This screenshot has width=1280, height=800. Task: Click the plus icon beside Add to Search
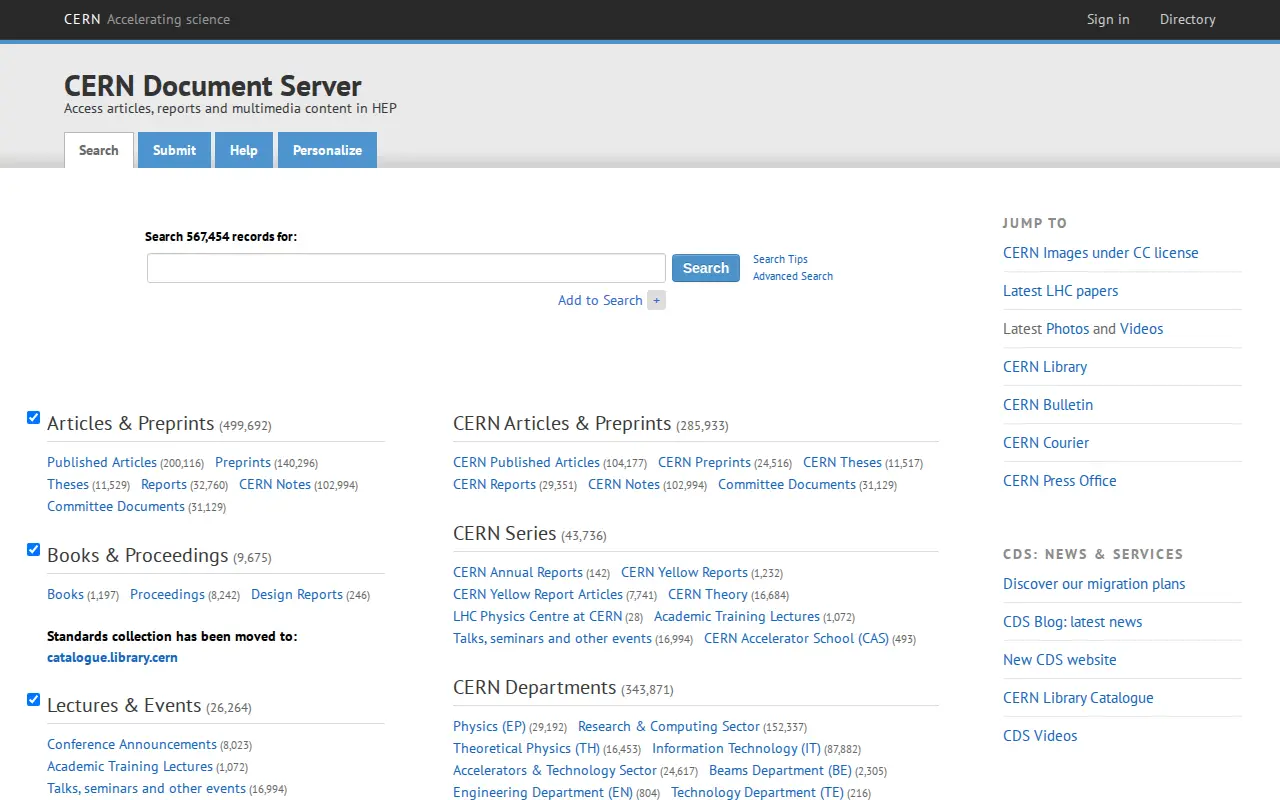[656, 300]
